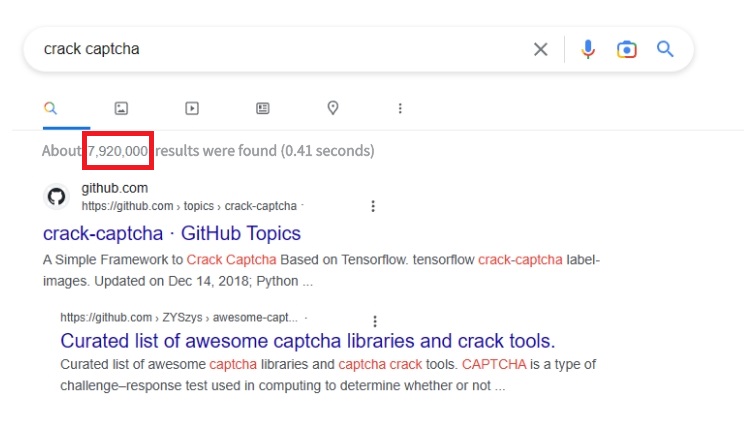The image size is (756, 422).
Task: Open options menu for github.com result
Action: (373, 206)
